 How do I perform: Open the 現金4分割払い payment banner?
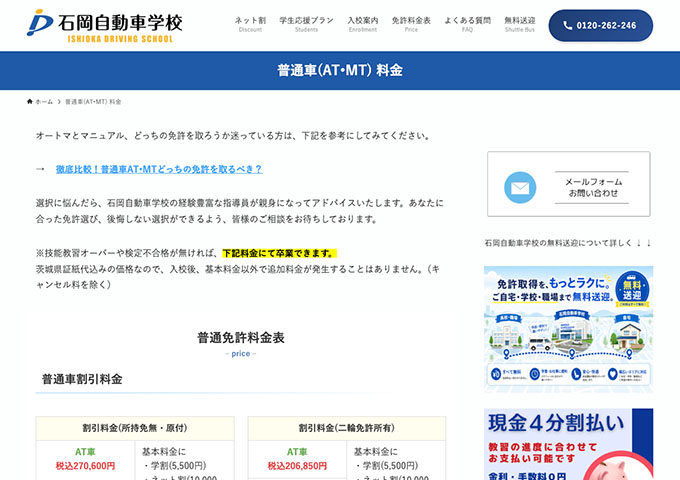[x=569, y=444]
